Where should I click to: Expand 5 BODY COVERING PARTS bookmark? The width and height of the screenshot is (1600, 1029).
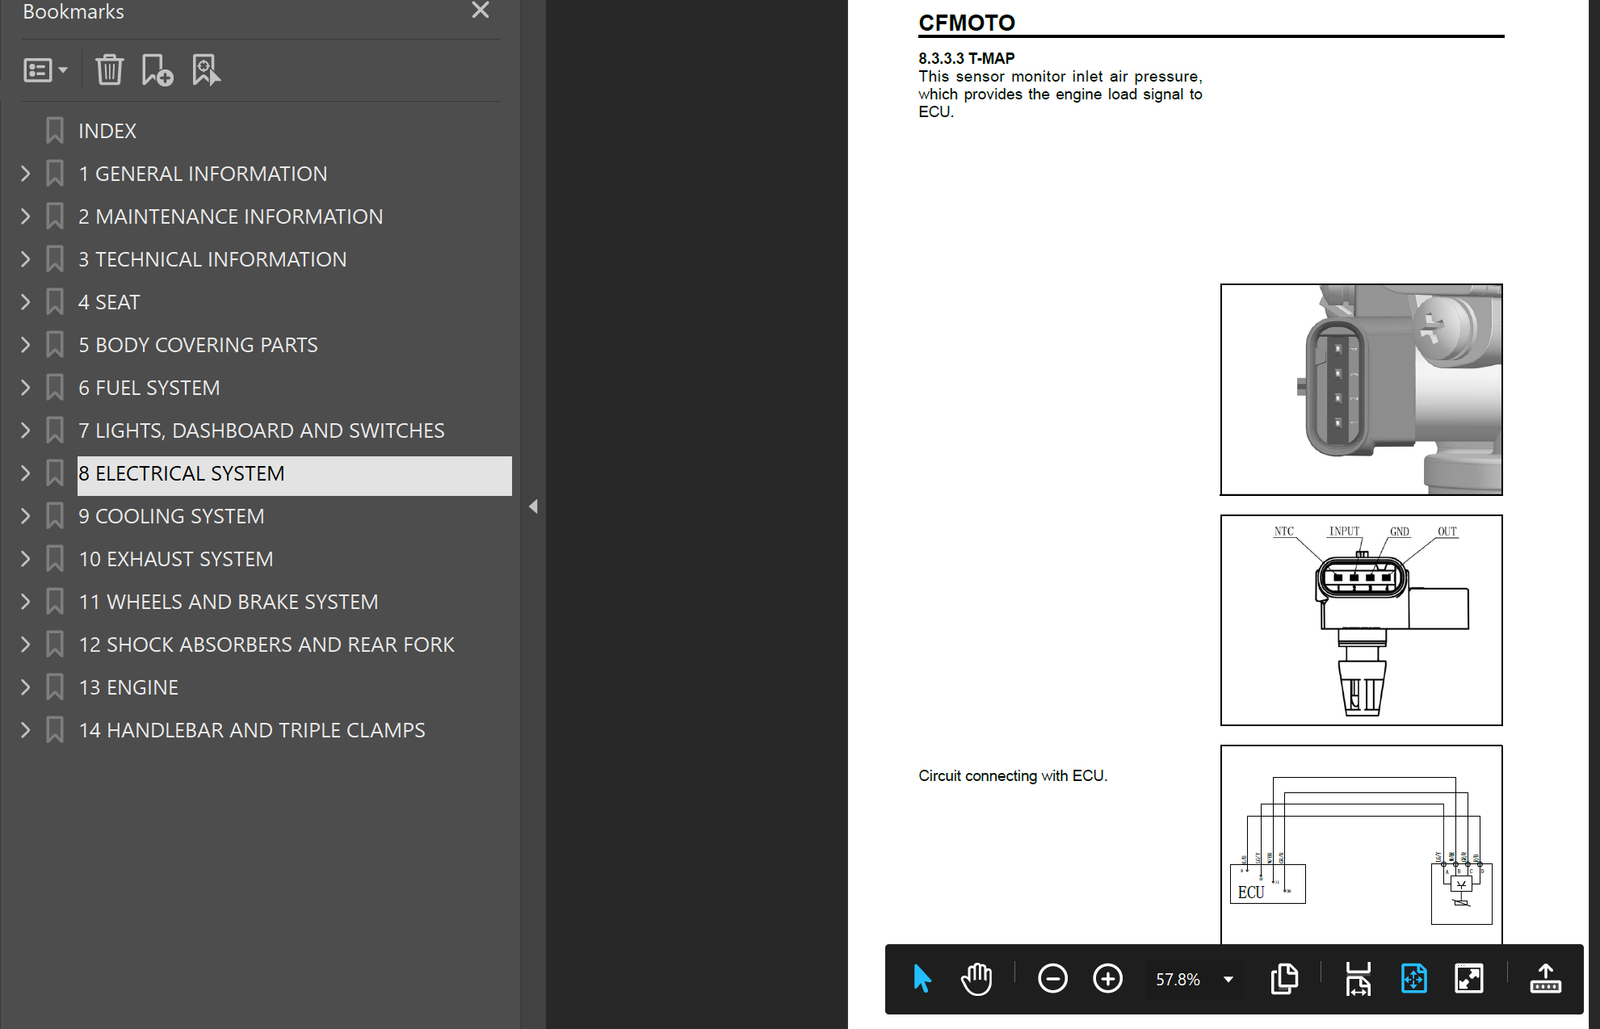(x=26, y=345)
